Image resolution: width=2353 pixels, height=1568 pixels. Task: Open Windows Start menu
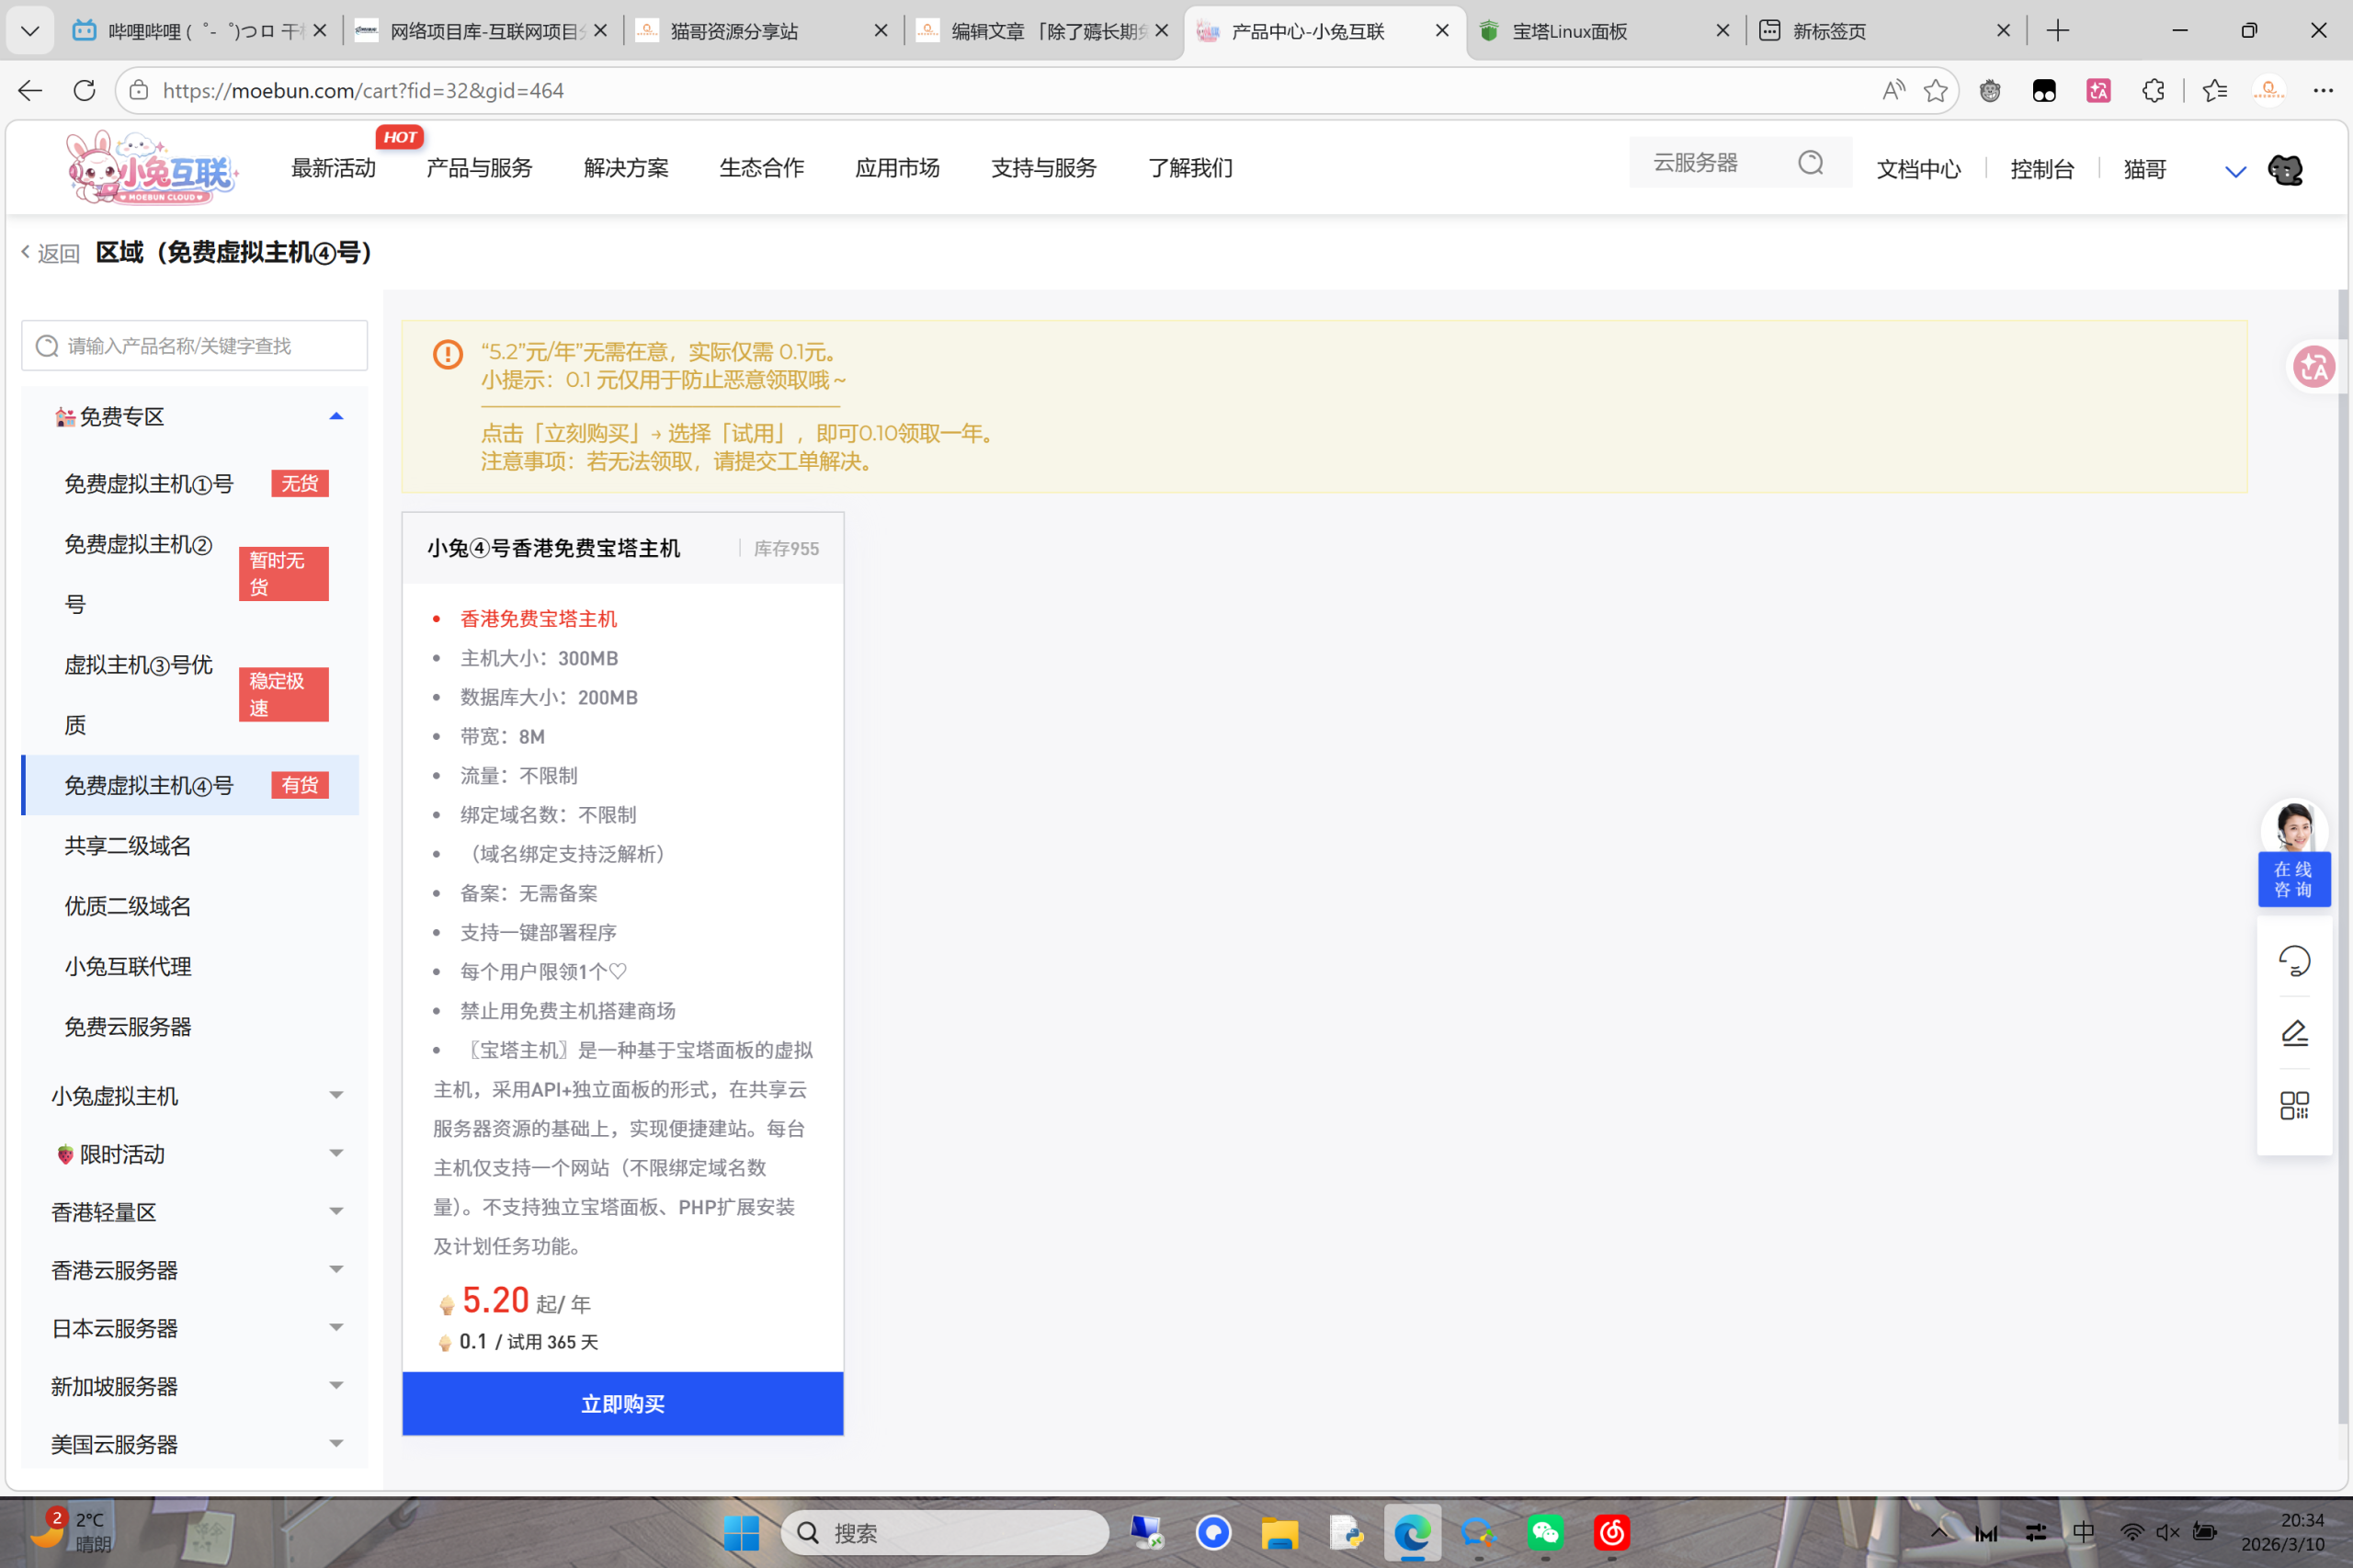[741, 1533]
